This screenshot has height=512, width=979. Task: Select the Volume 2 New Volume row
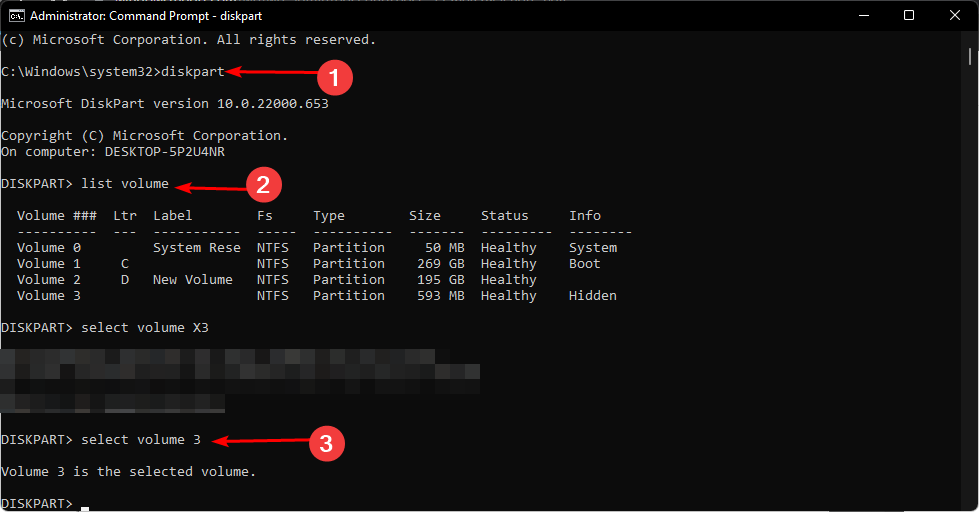(277, 280)
